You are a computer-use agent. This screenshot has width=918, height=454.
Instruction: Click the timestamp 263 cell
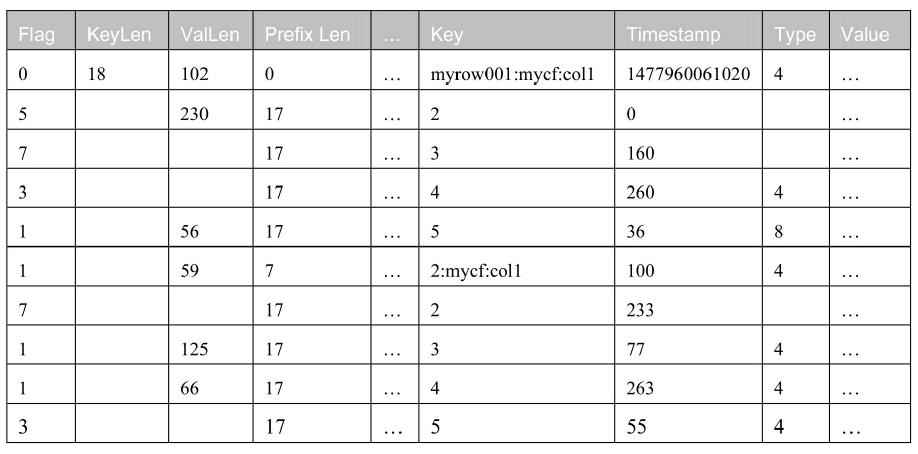click(688, 384)
